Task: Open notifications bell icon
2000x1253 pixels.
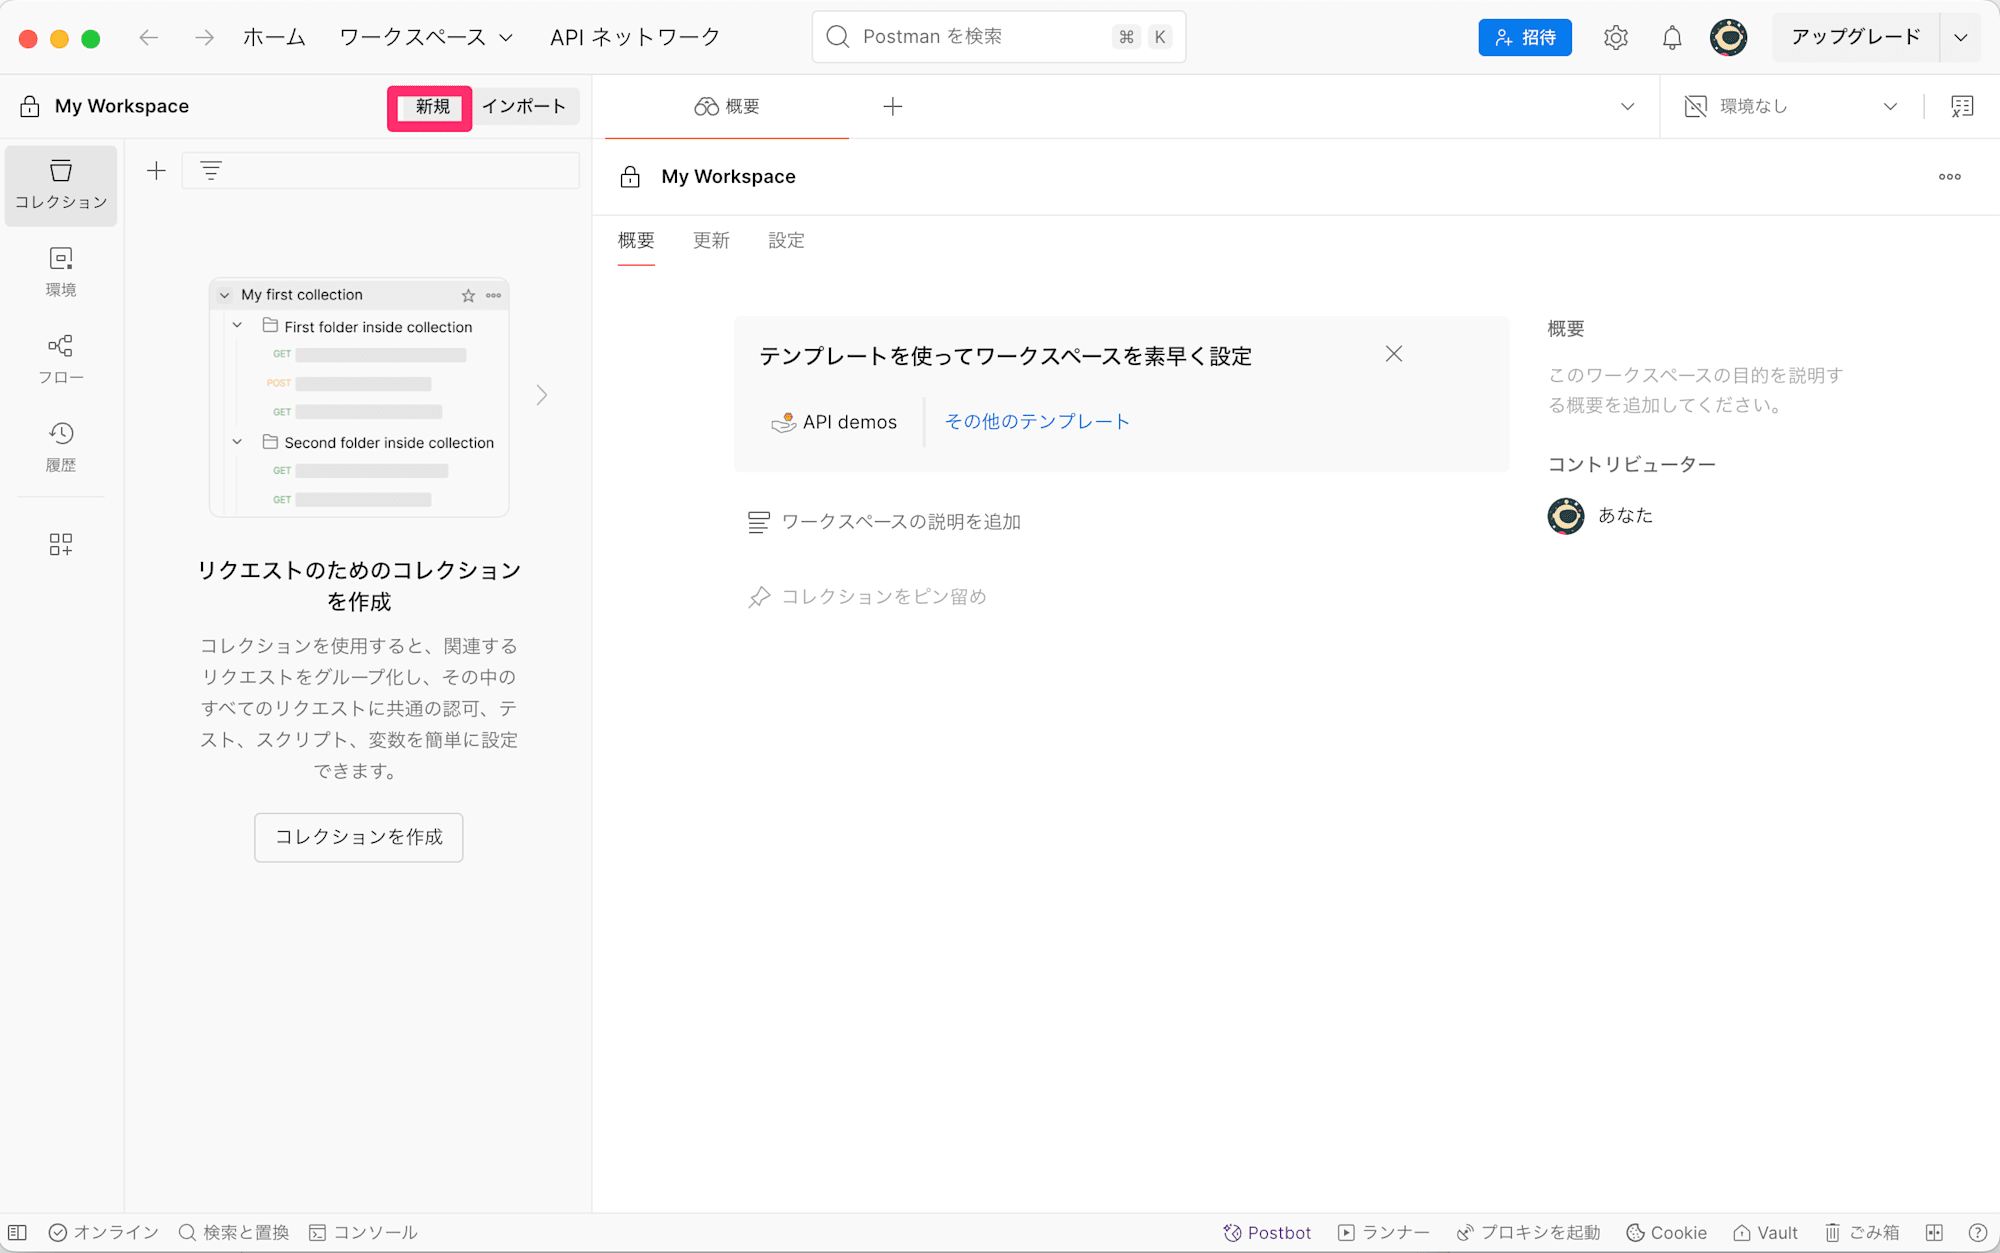Action: pos(1672,38)
